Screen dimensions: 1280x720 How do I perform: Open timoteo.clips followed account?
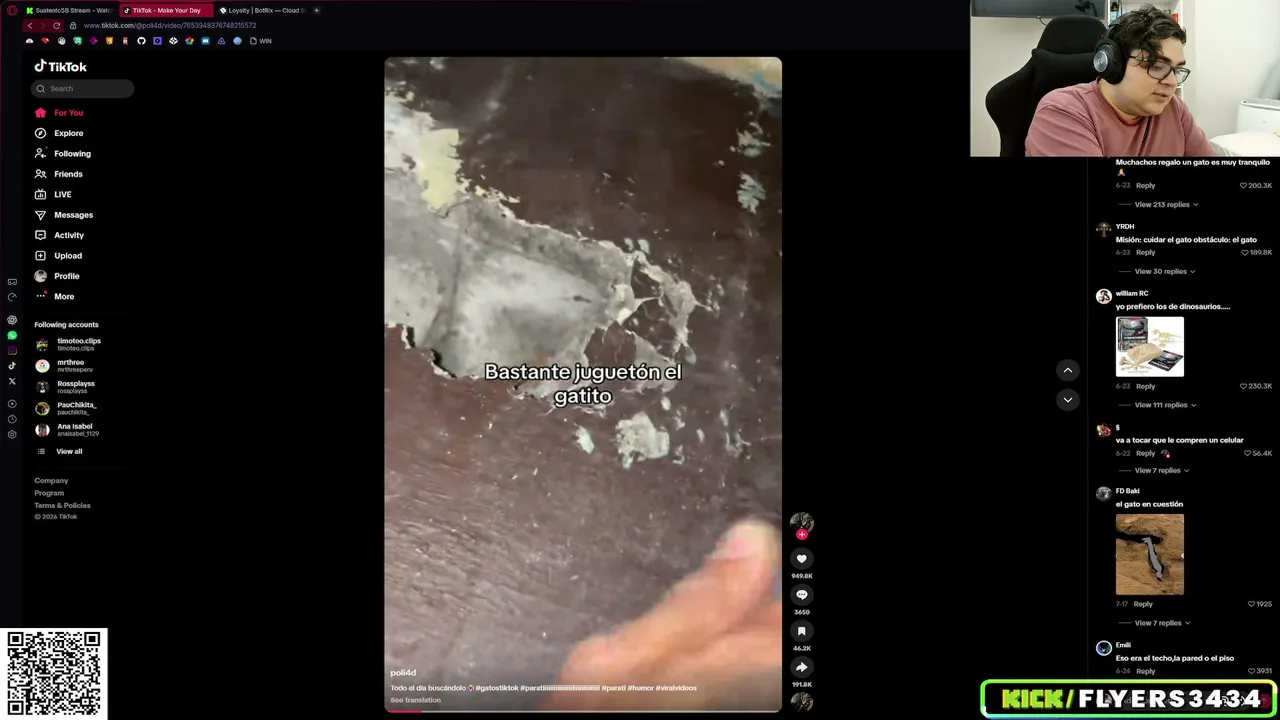click(x=68, y=344)
